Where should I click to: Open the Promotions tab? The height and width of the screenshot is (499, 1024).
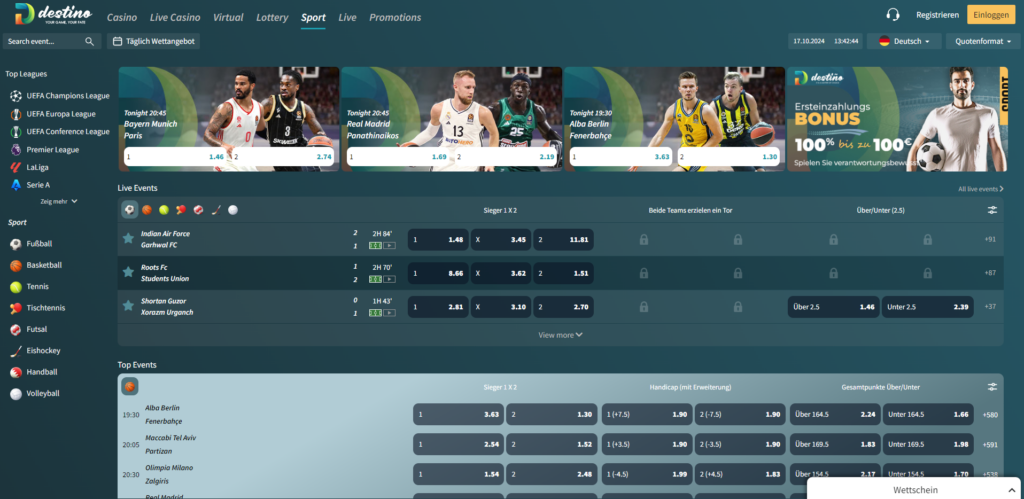[x=394, y=18]
